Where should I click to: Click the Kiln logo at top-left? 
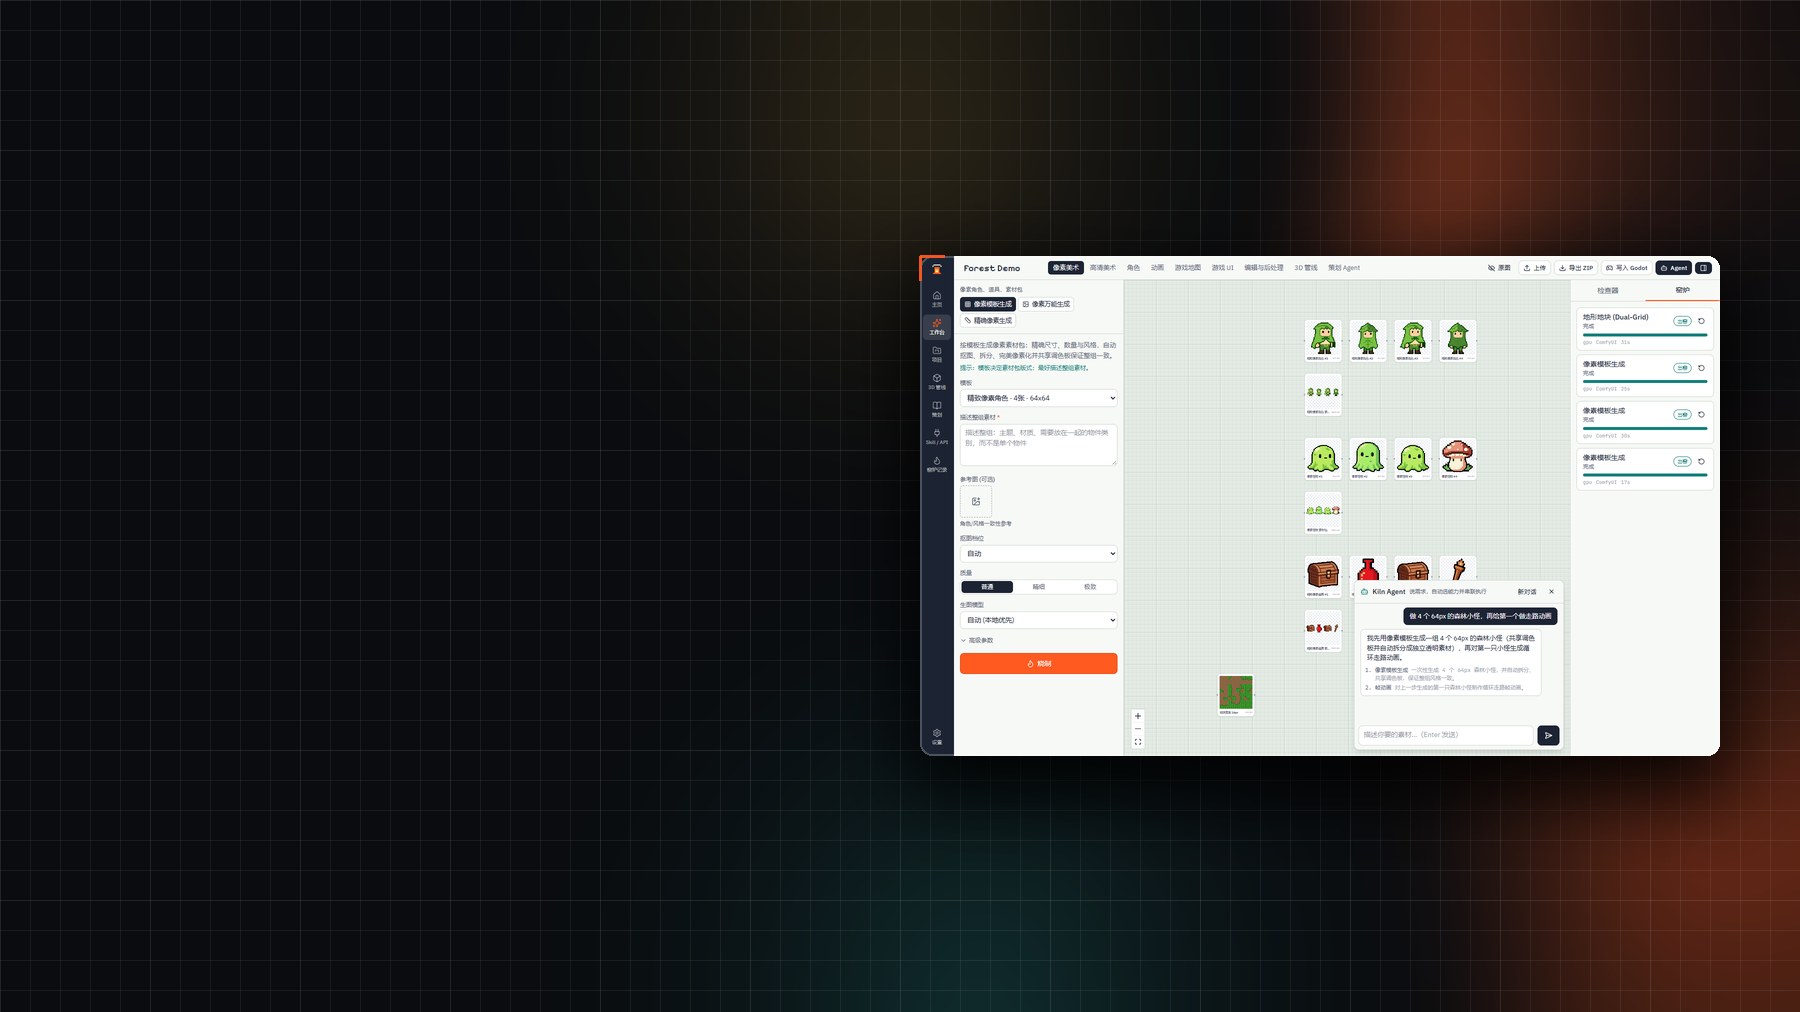pyautogui.click(x=937, y=268)
